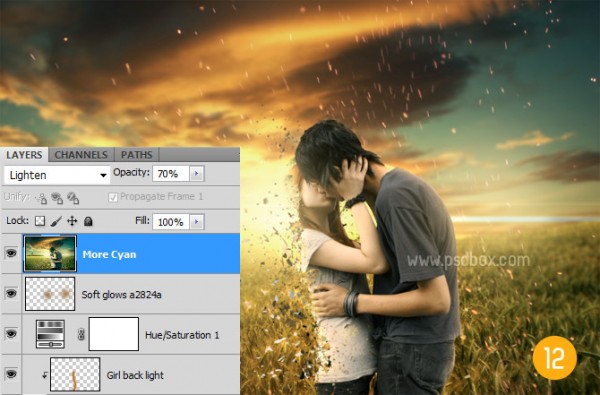
Task: Click the unify layer visibility icon
Action: [x=57, y=198]
